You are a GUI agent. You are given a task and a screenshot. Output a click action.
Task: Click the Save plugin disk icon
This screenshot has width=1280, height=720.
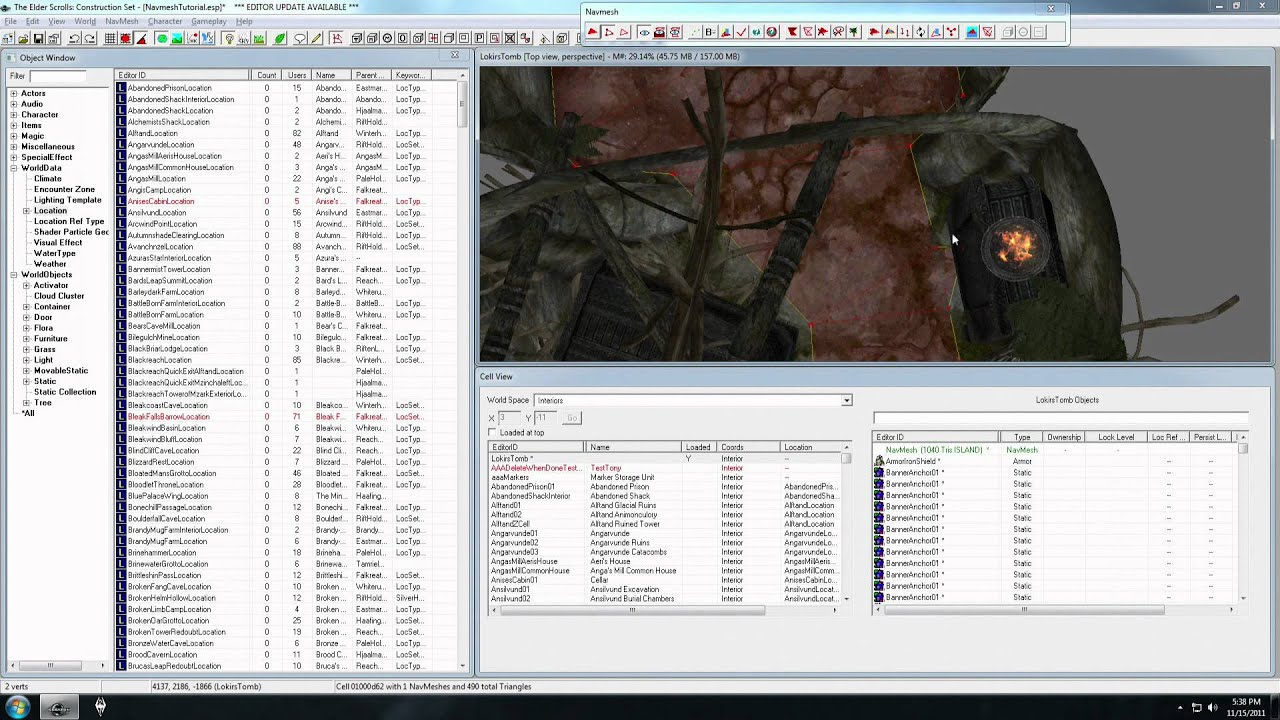pyautogui.click(x=39, y=39)
